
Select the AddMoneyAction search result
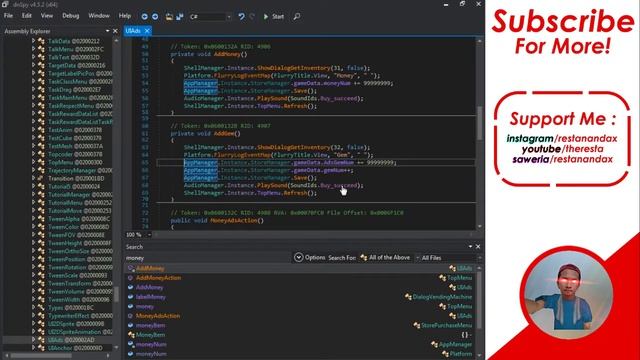point(300,278)
